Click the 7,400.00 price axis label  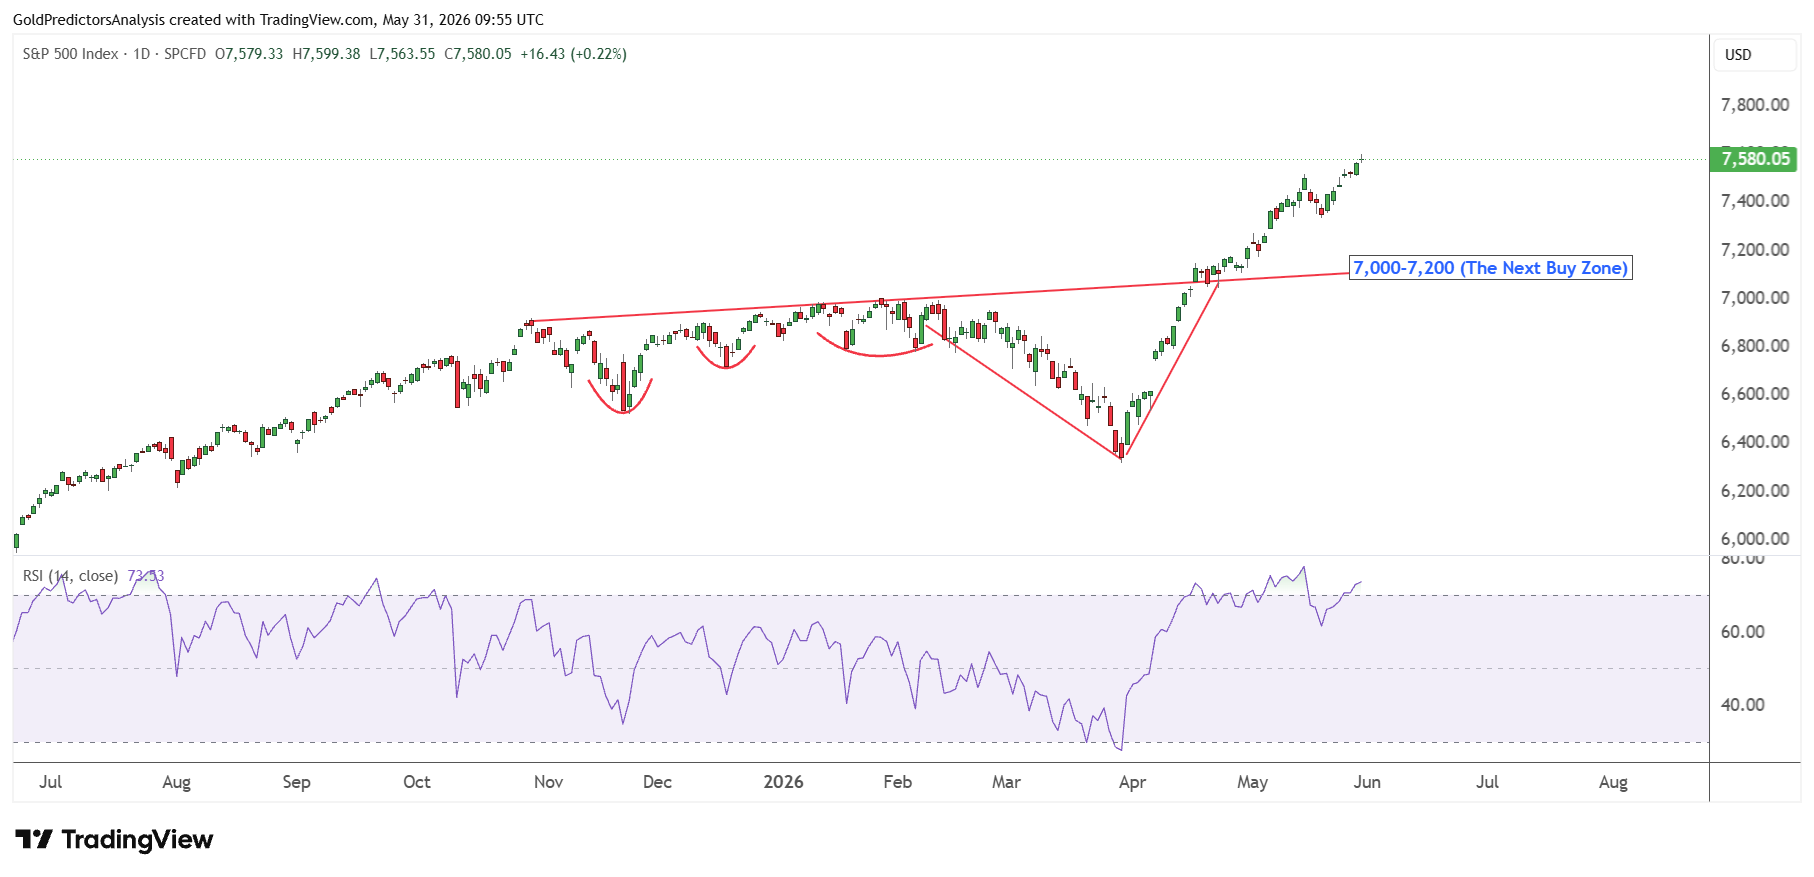1755,201
